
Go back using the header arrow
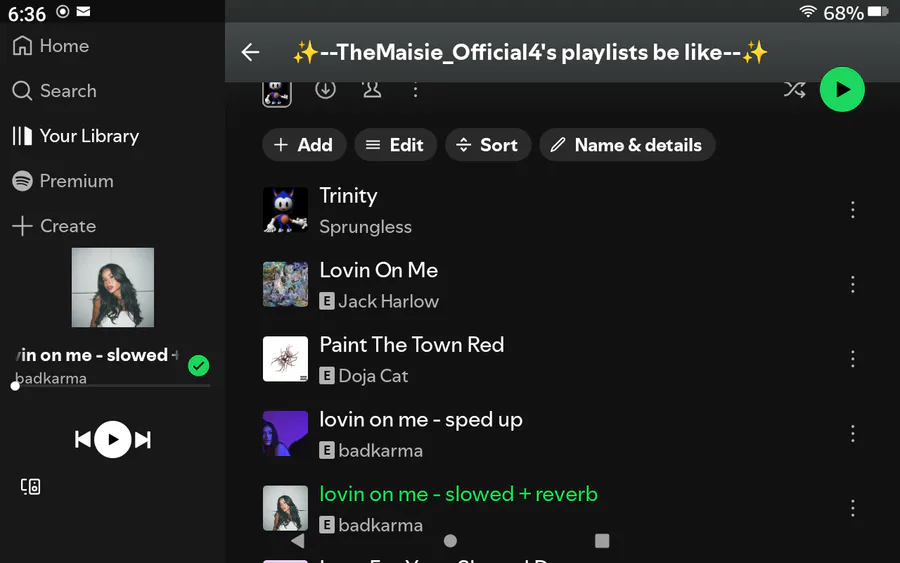coord(250,53)
